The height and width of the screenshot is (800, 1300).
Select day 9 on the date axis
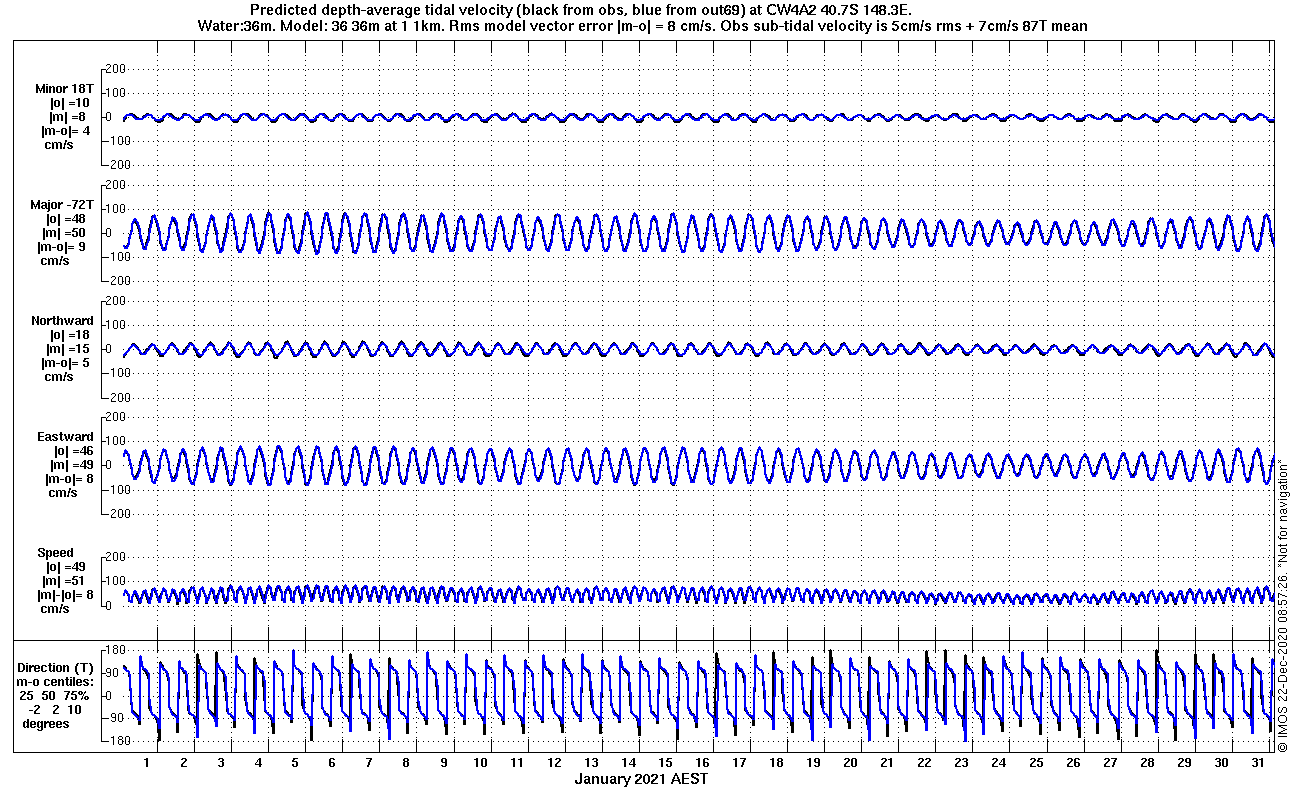443,763
